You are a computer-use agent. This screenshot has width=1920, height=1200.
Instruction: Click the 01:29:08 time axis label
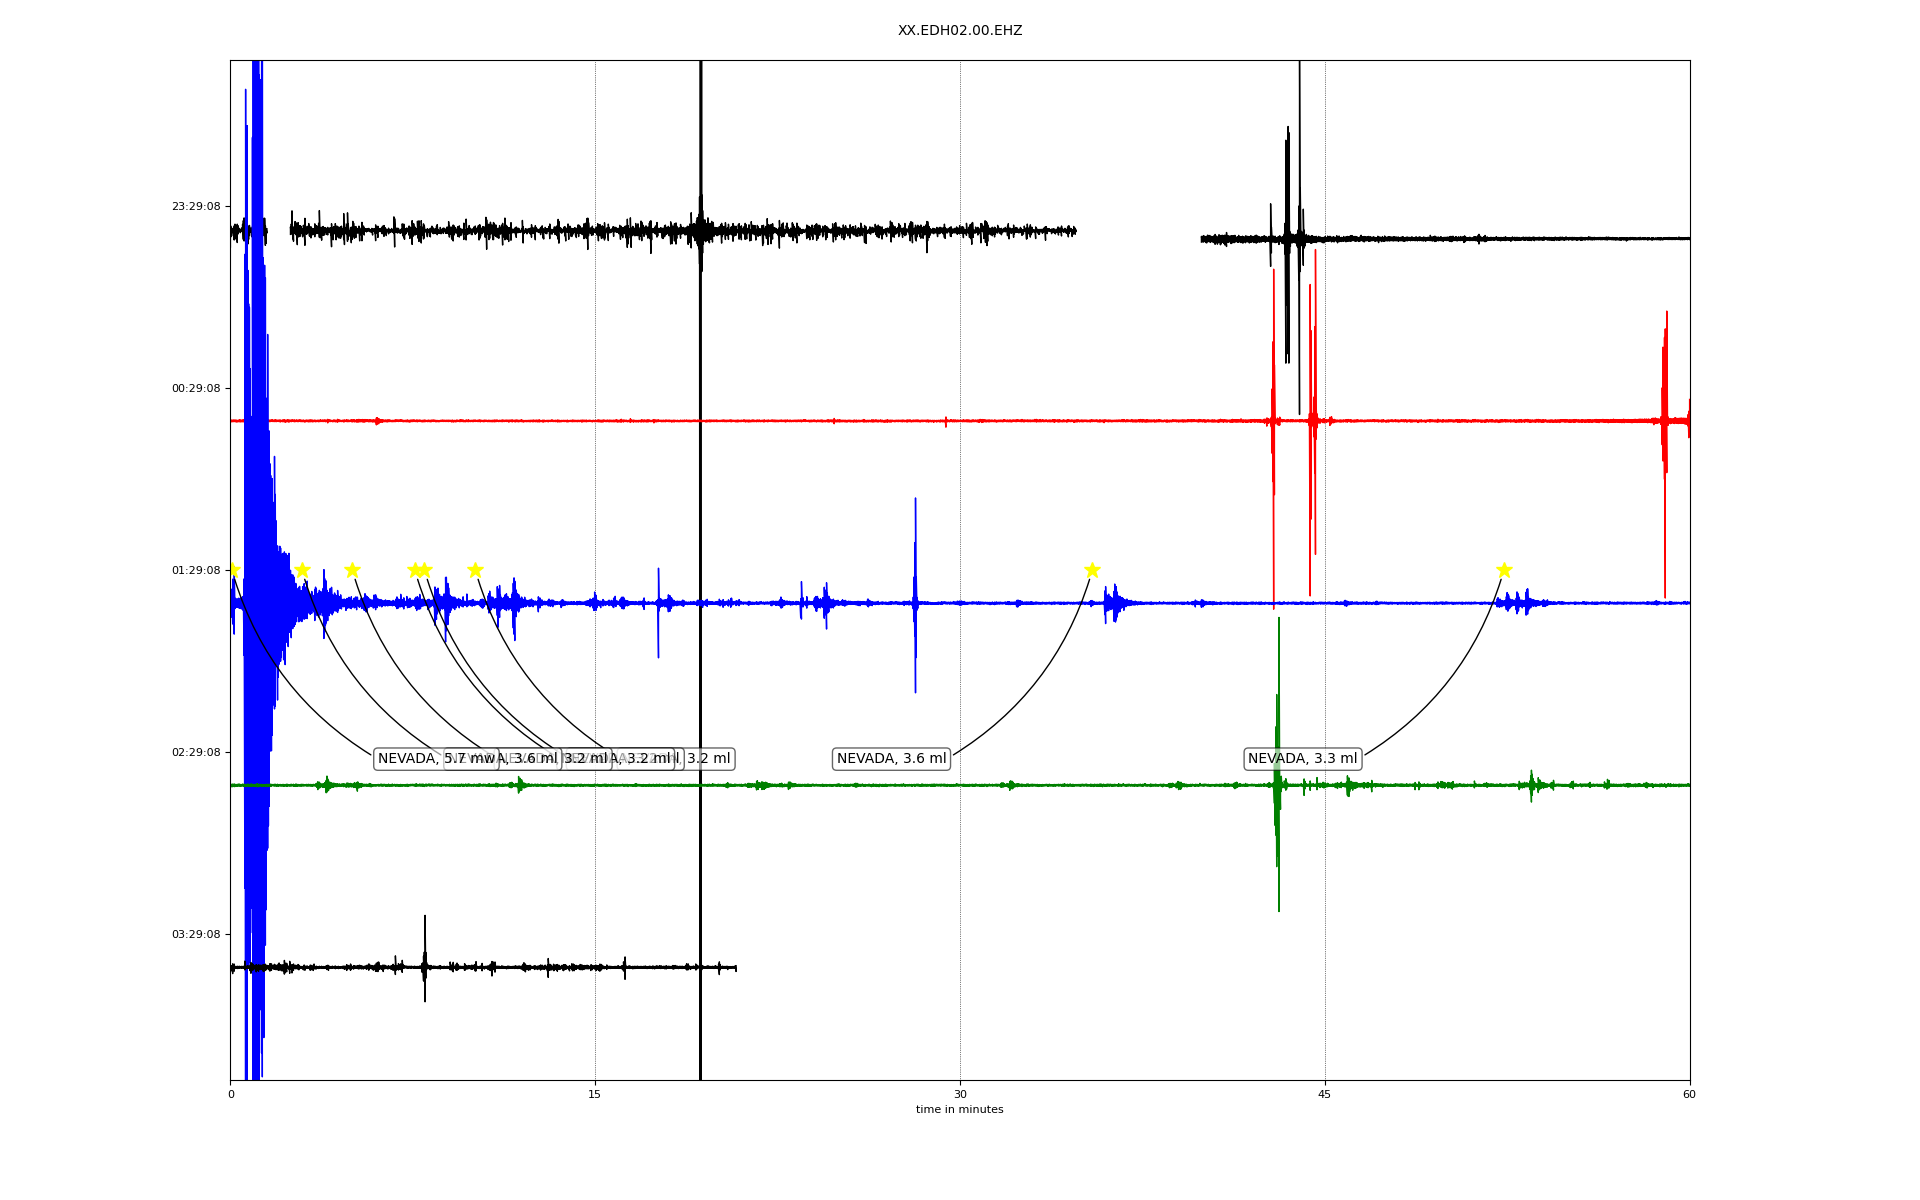(196, 571)
